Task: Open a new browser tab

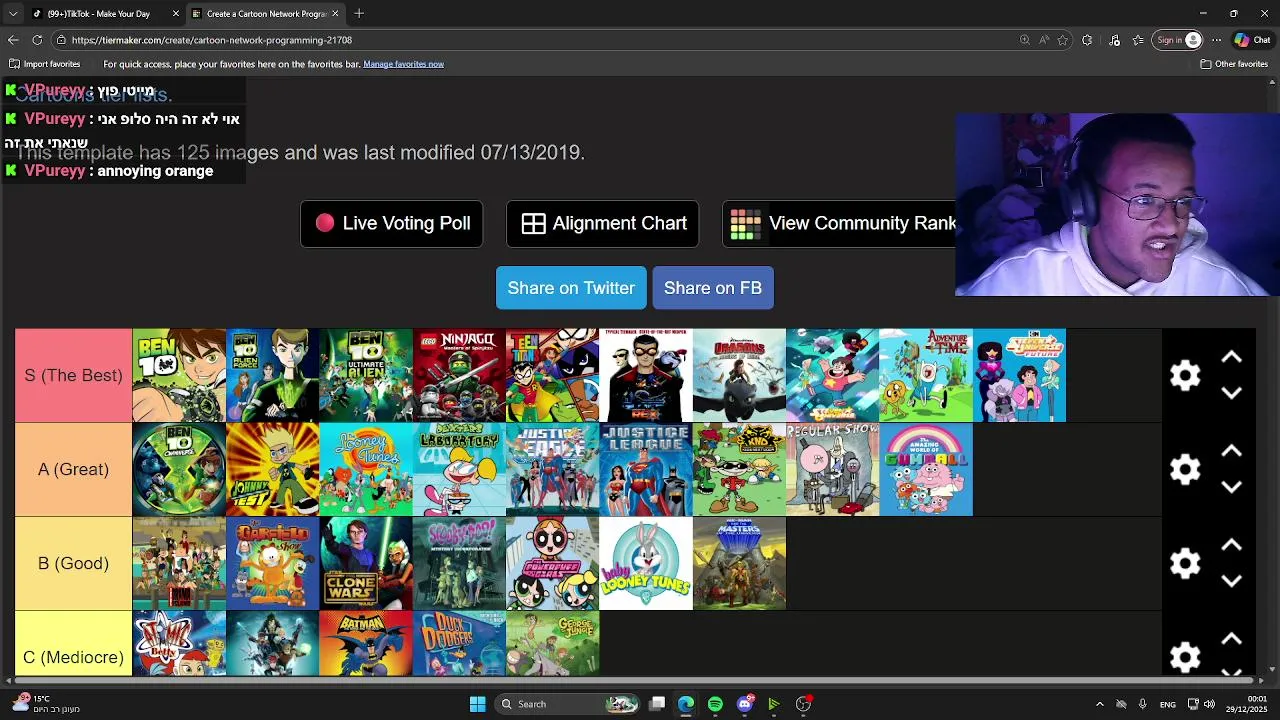Action: click(359, 14)
